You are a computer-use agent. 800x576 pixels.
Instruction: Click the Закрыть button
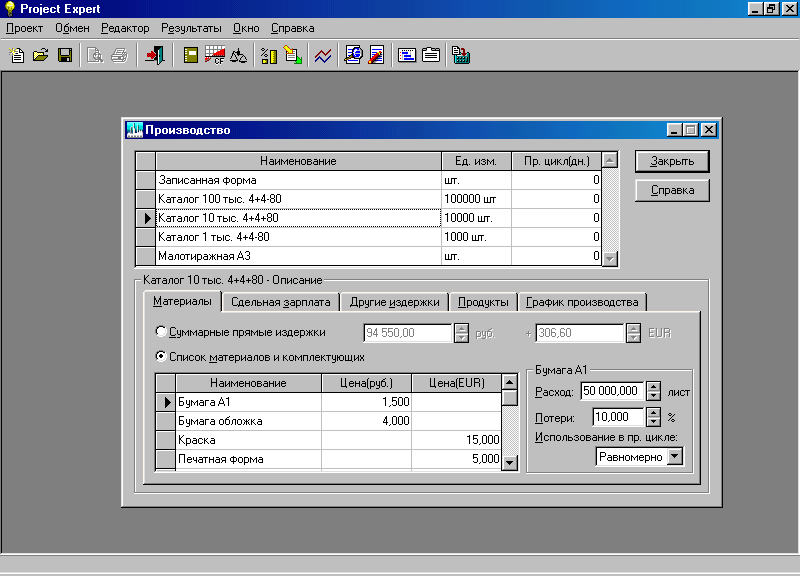672,161
